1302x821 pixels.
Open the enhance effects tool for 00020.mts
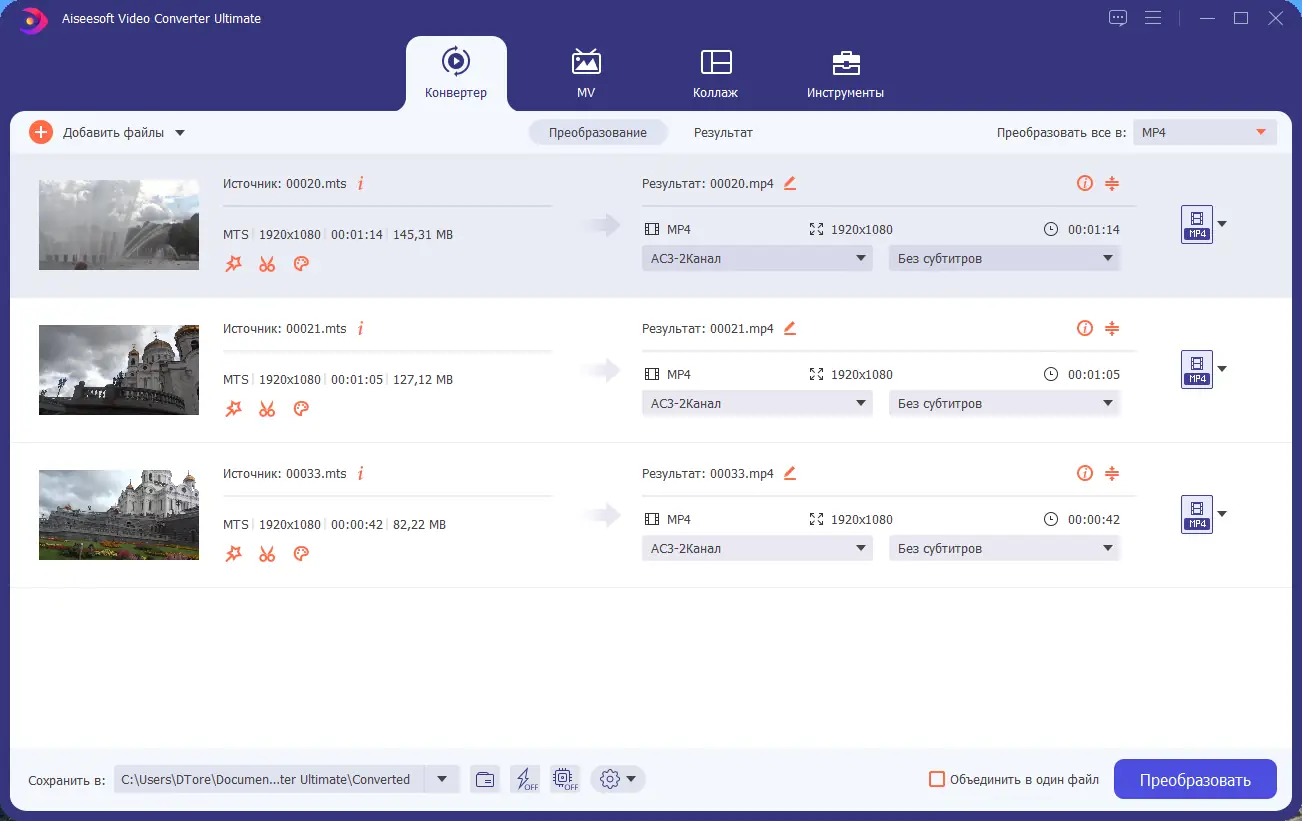(233, 264)
